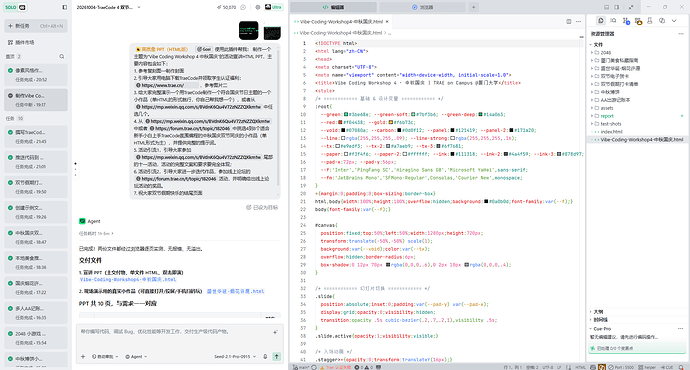
Task: Toggle bottom panel layout icon in title bar
Action: pyautogui.click(x=606, y=7)
